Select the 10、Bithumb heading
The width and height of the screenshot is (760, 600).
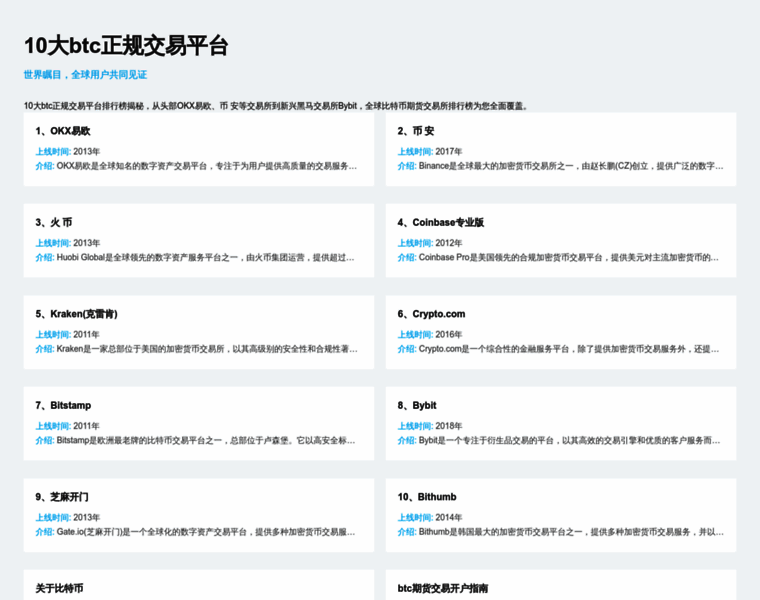427,497
